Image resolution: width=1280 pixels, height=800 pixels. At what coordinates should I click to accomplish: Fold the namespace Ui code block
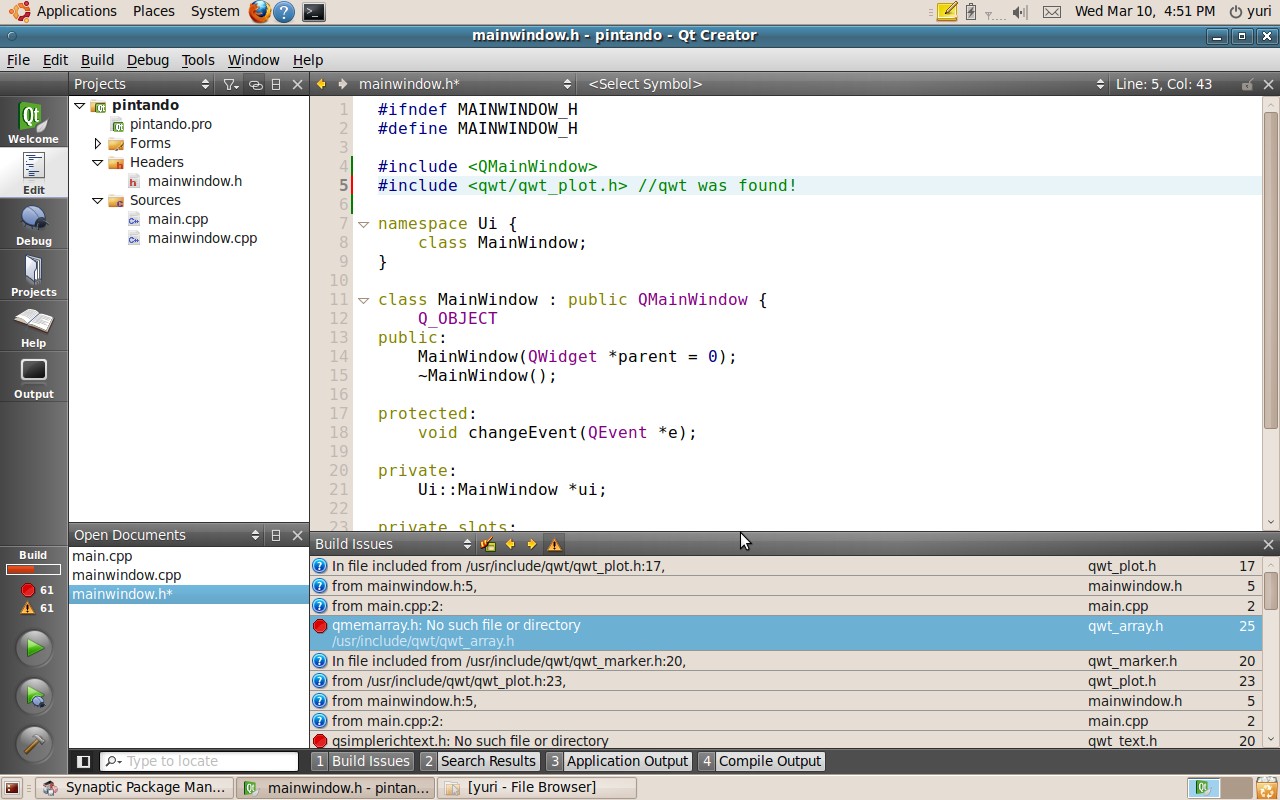click(363, 224)
